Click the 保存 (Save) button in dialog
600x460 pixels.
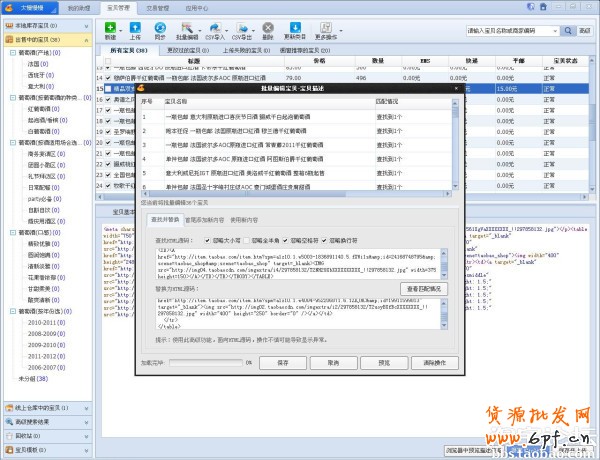tap(282, 362)
